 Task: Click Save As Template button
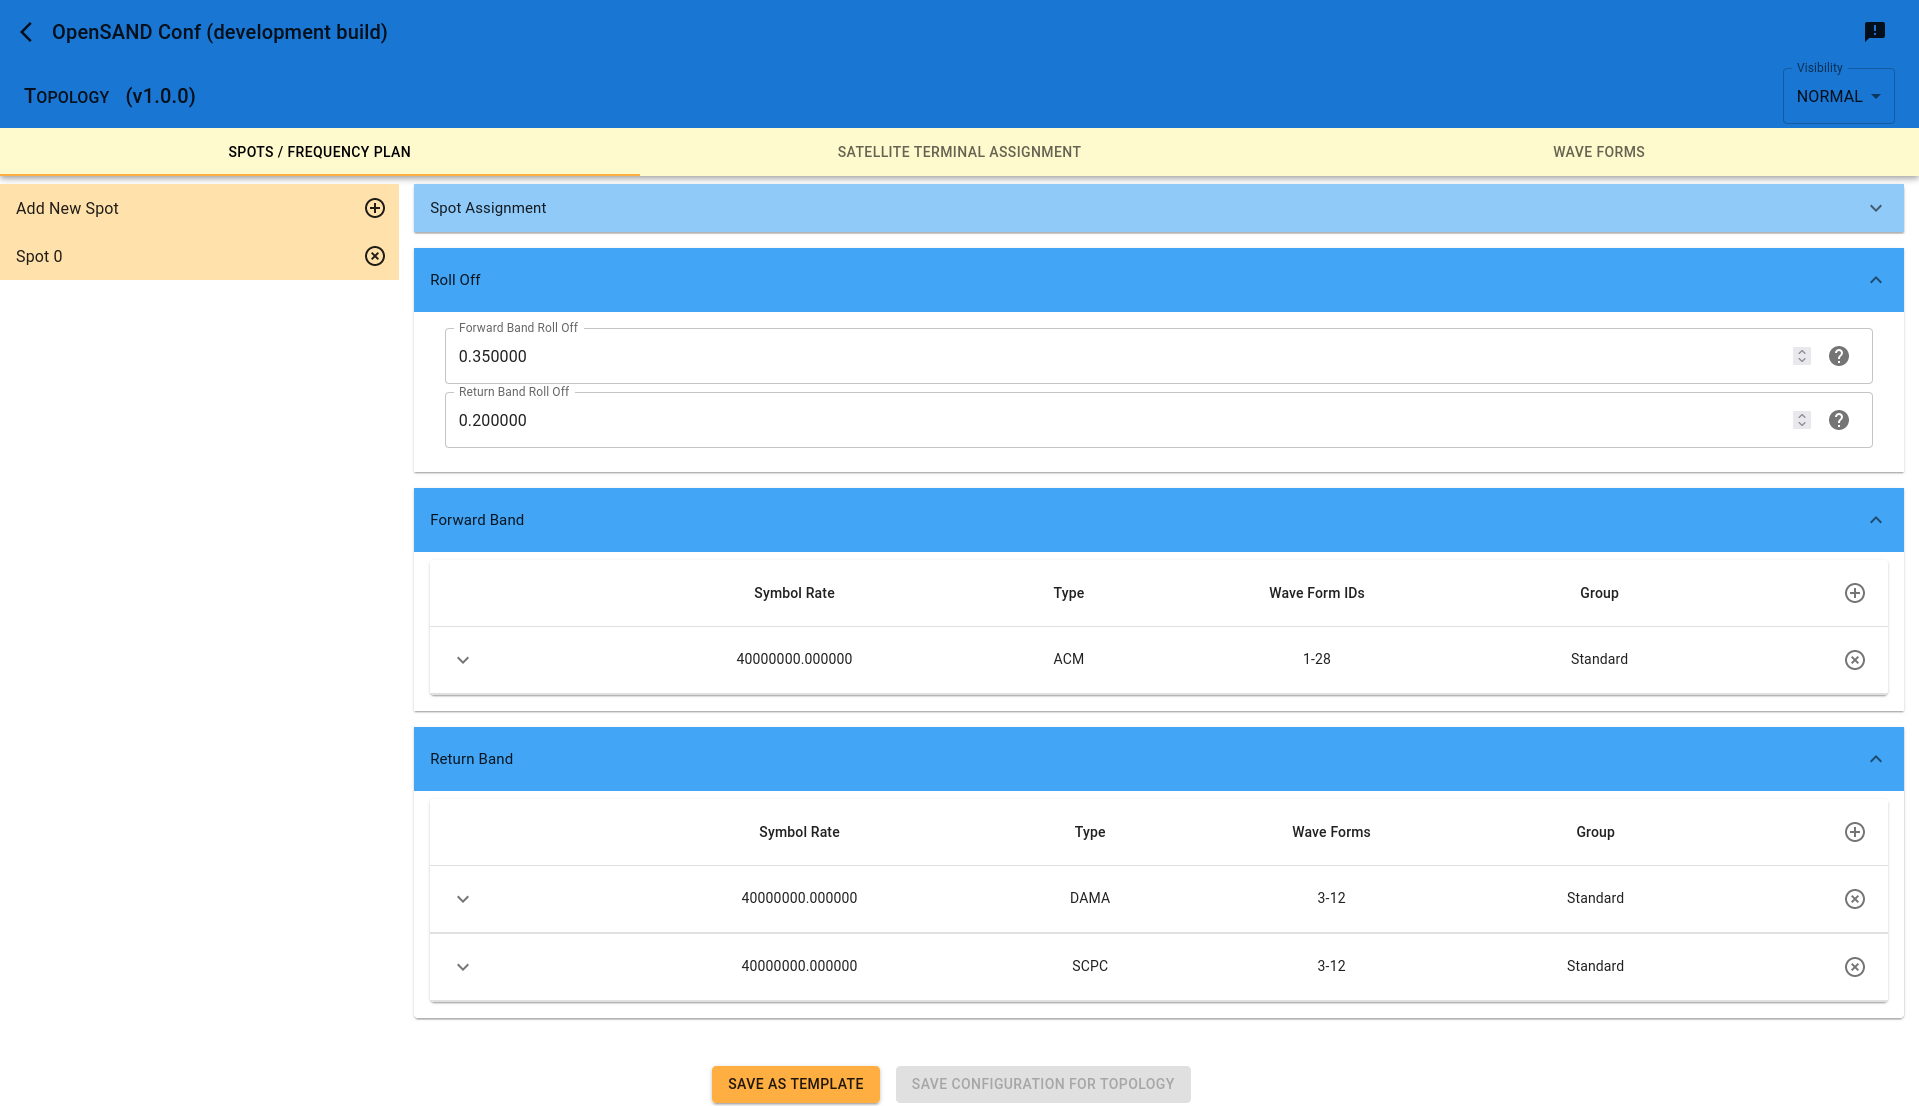point(796,1084)
